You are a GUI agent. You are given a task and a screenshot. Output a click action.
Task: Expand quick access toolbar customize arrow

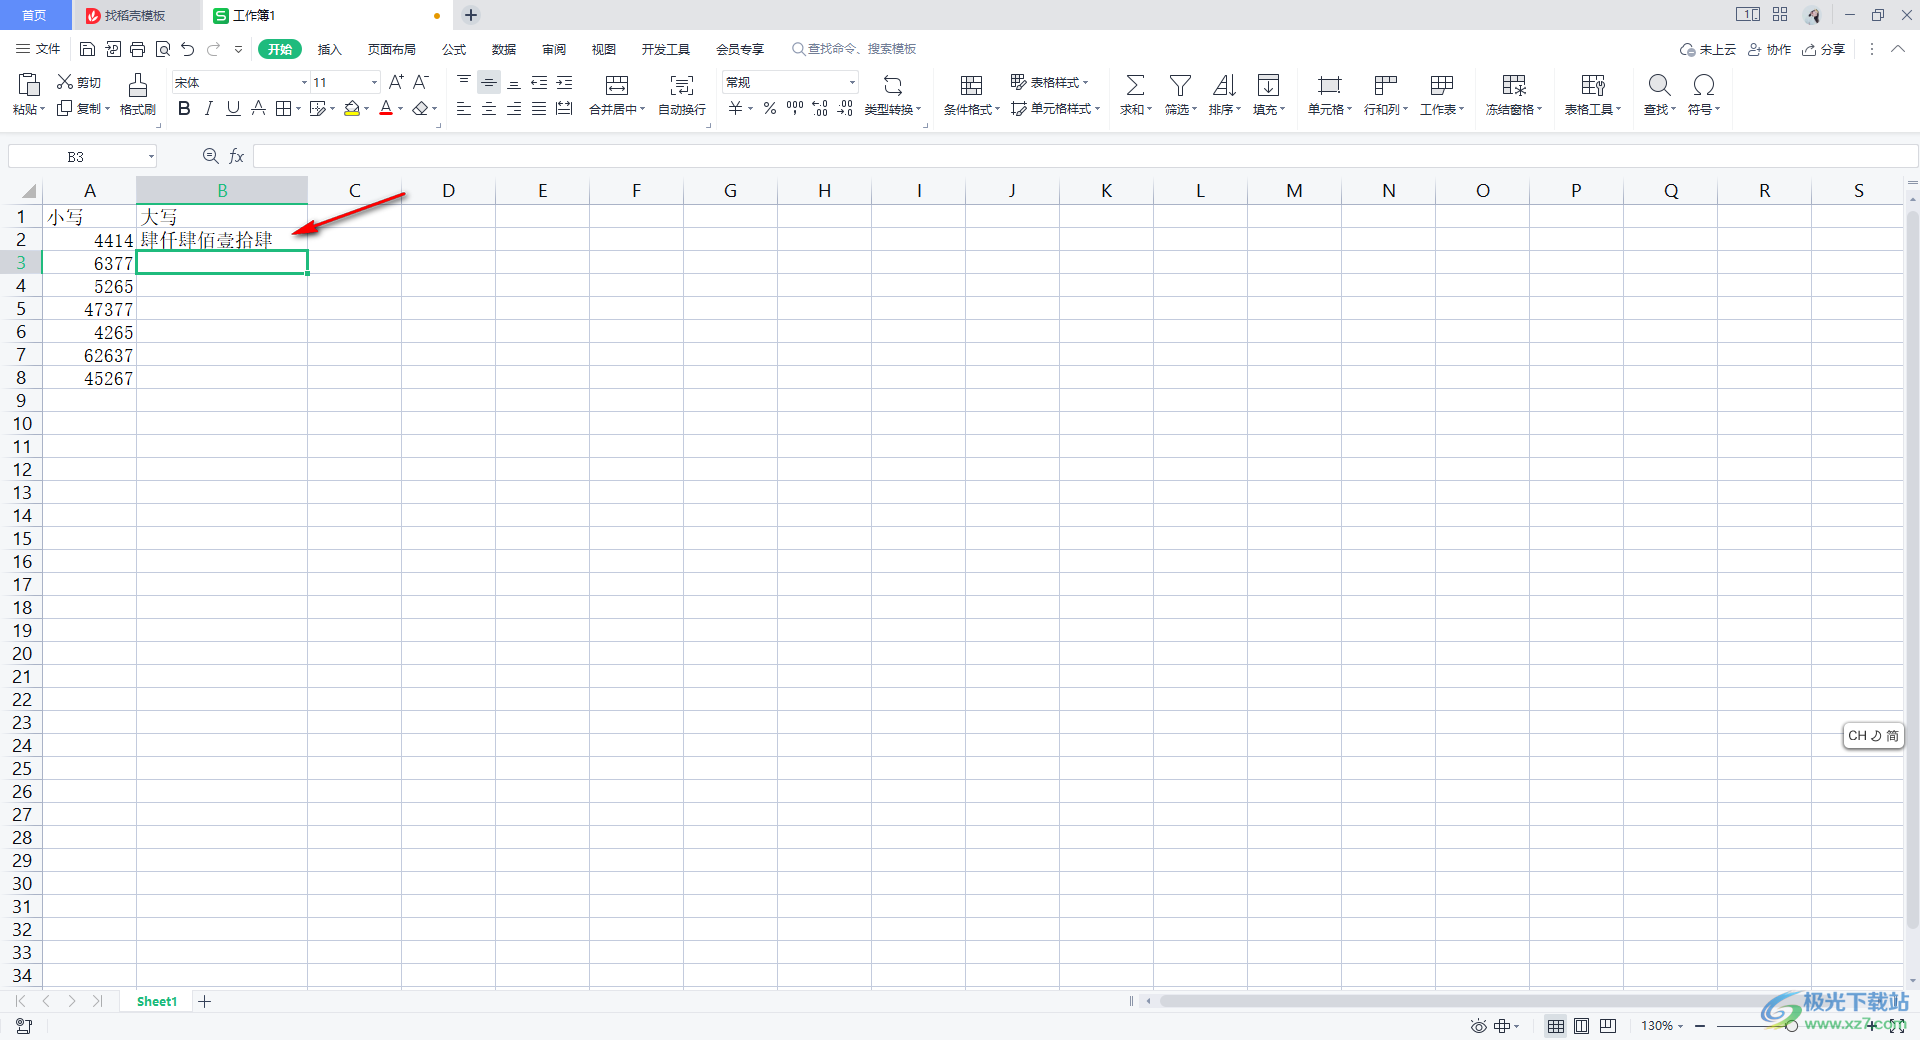click(238, 49)
